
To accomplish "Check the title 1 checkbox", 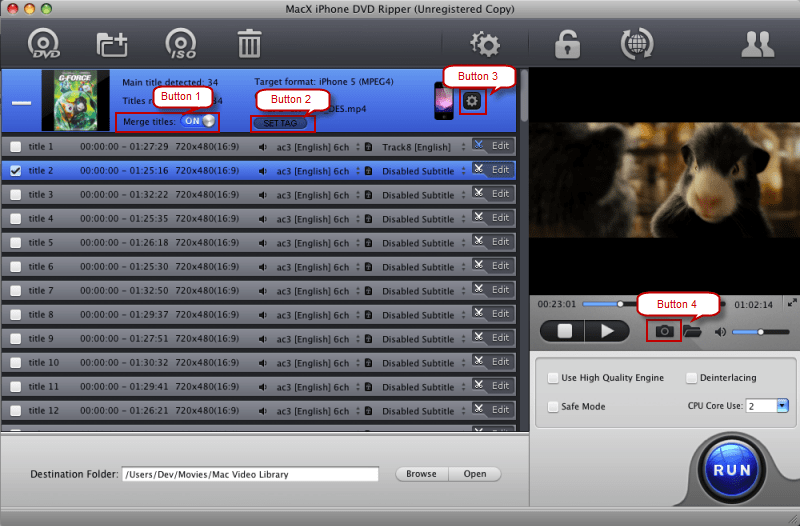I will pyautogui.click(x=16, y=147).
